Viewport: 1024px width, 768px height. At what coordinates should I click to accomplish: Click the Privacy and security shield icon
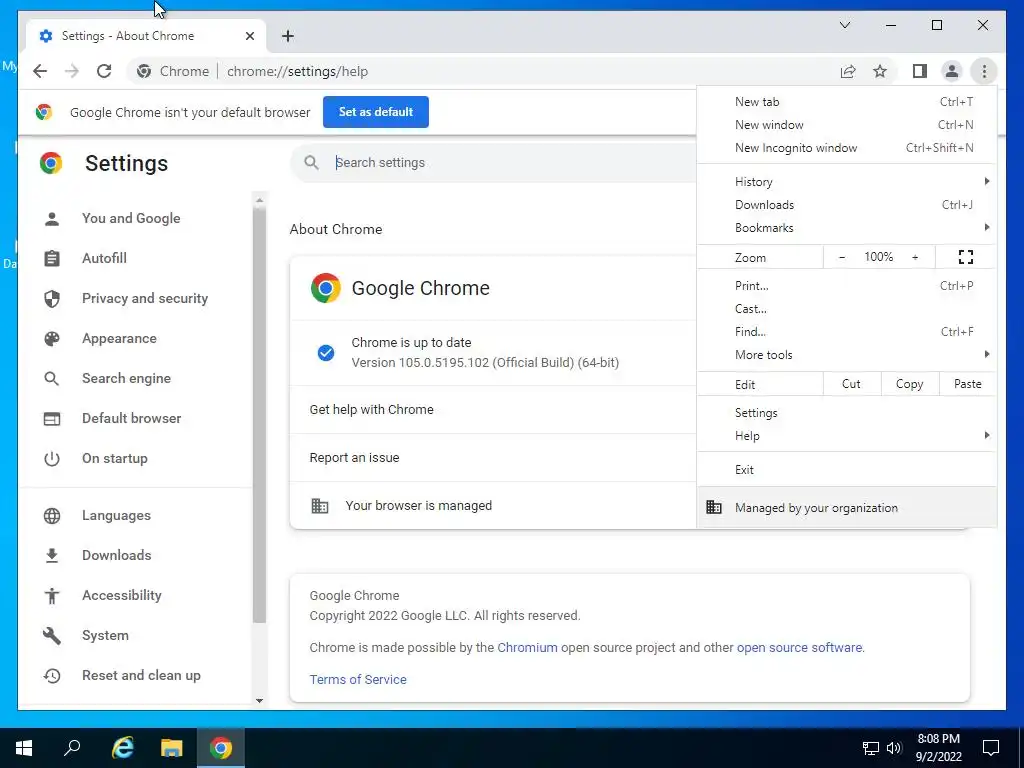click(x=52, y=298)
